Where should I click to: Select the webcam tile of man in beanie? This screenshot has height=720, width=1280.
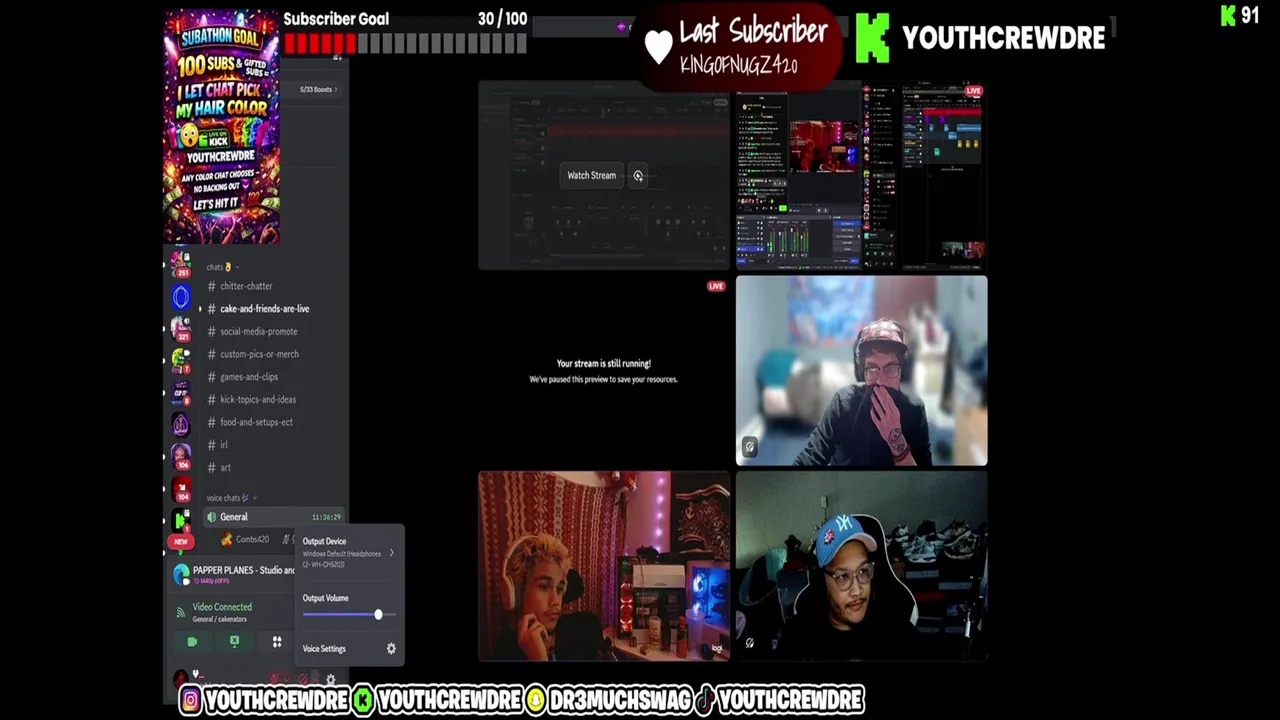point(861,371)
